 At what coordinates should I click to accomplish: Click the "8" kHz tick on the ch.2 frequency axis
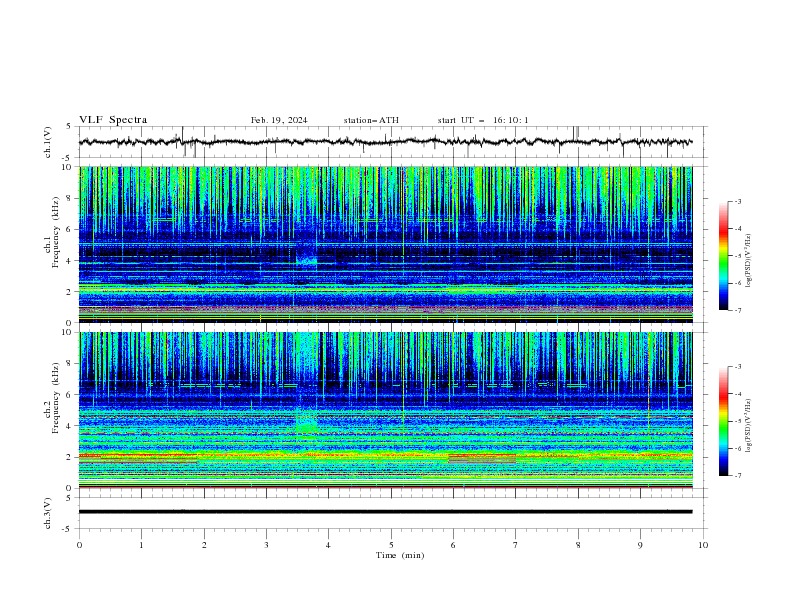69,363
